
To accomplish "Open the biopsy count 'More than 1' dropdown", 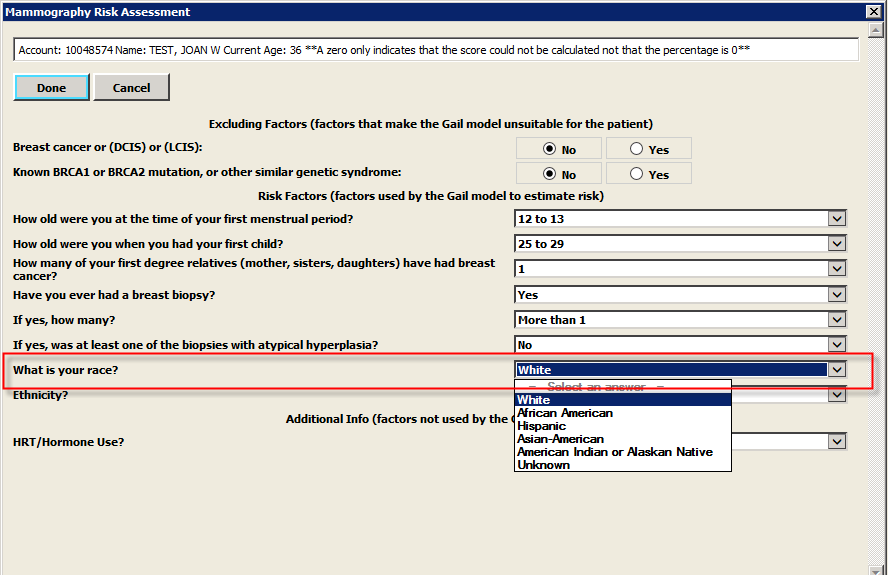I will [837, 320].
